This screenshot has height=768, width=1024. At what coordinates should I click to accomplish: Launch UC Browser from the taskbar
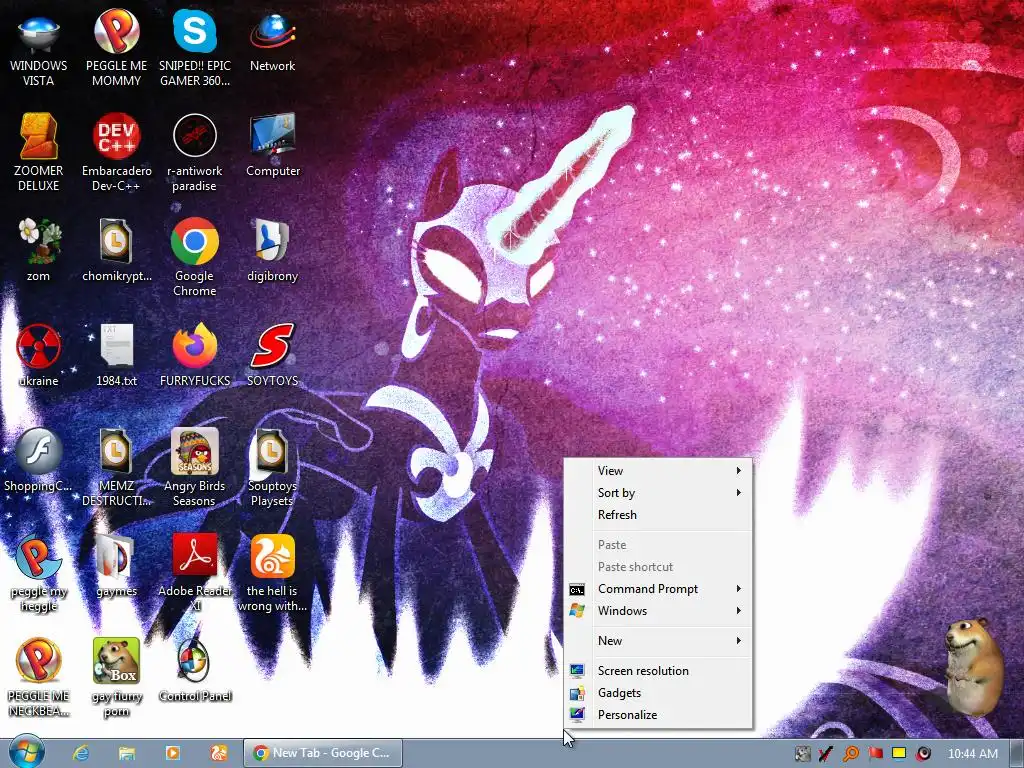pyautogui.click(x=218, y=753)
